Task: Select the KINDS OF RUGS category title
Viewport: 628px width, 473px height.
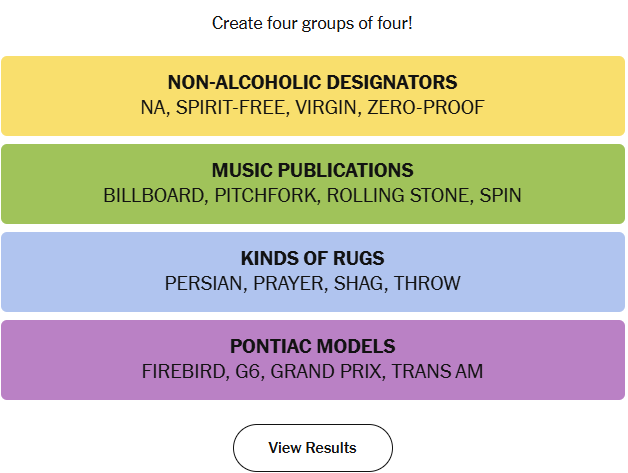Action: click(312, 258)
